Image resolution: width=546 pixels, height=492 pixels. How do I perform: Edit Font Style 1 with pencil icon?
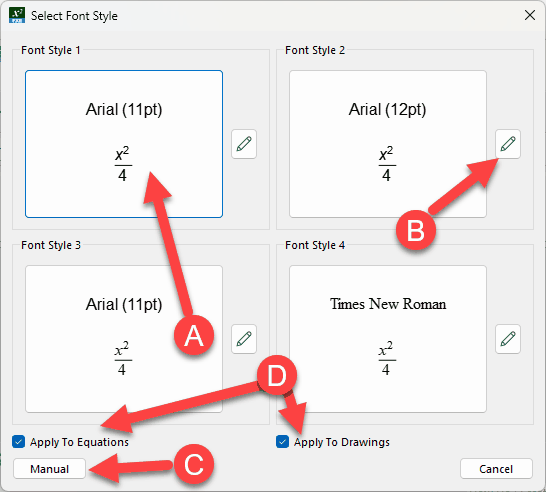(x=244, y=144)
